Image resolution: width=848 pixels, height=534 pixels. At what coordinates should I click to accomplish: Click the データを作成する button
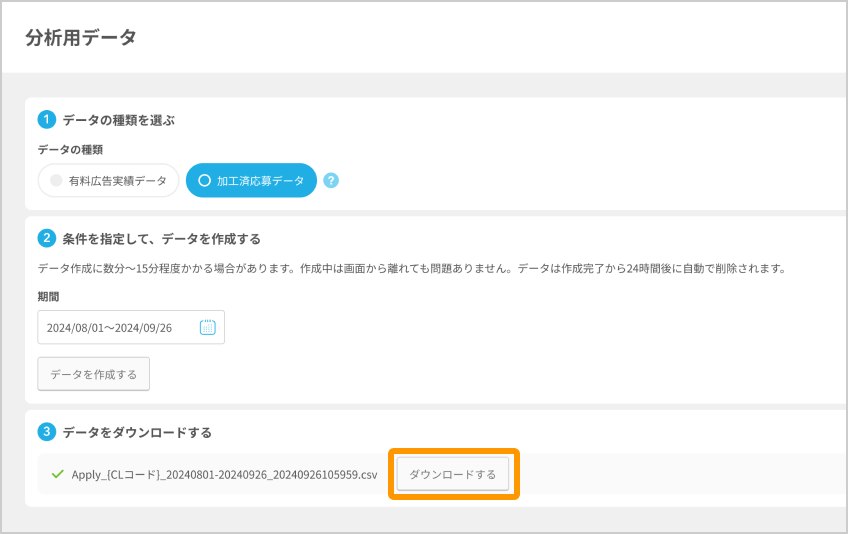tap(94, 374)
